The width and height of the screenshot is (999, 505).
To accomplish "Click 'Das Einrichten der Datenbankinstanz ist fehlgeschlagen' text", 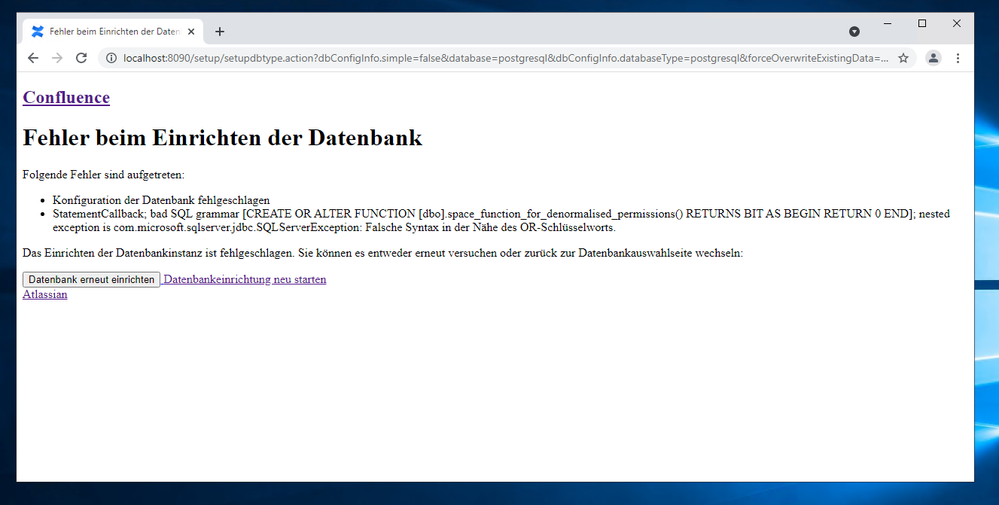I will (x=383, y=253).
